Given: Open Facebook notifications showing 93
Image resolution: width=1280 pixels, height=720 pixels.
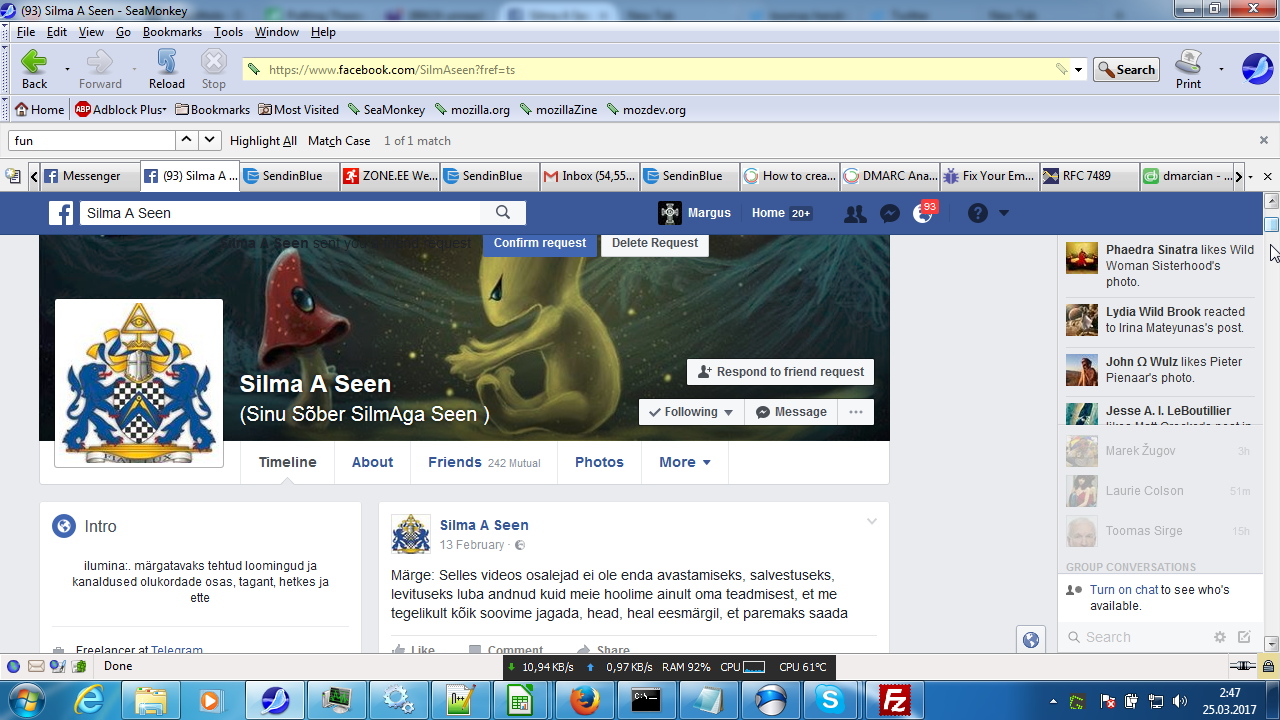Looking at the screenshot, I should coord(924,212).
